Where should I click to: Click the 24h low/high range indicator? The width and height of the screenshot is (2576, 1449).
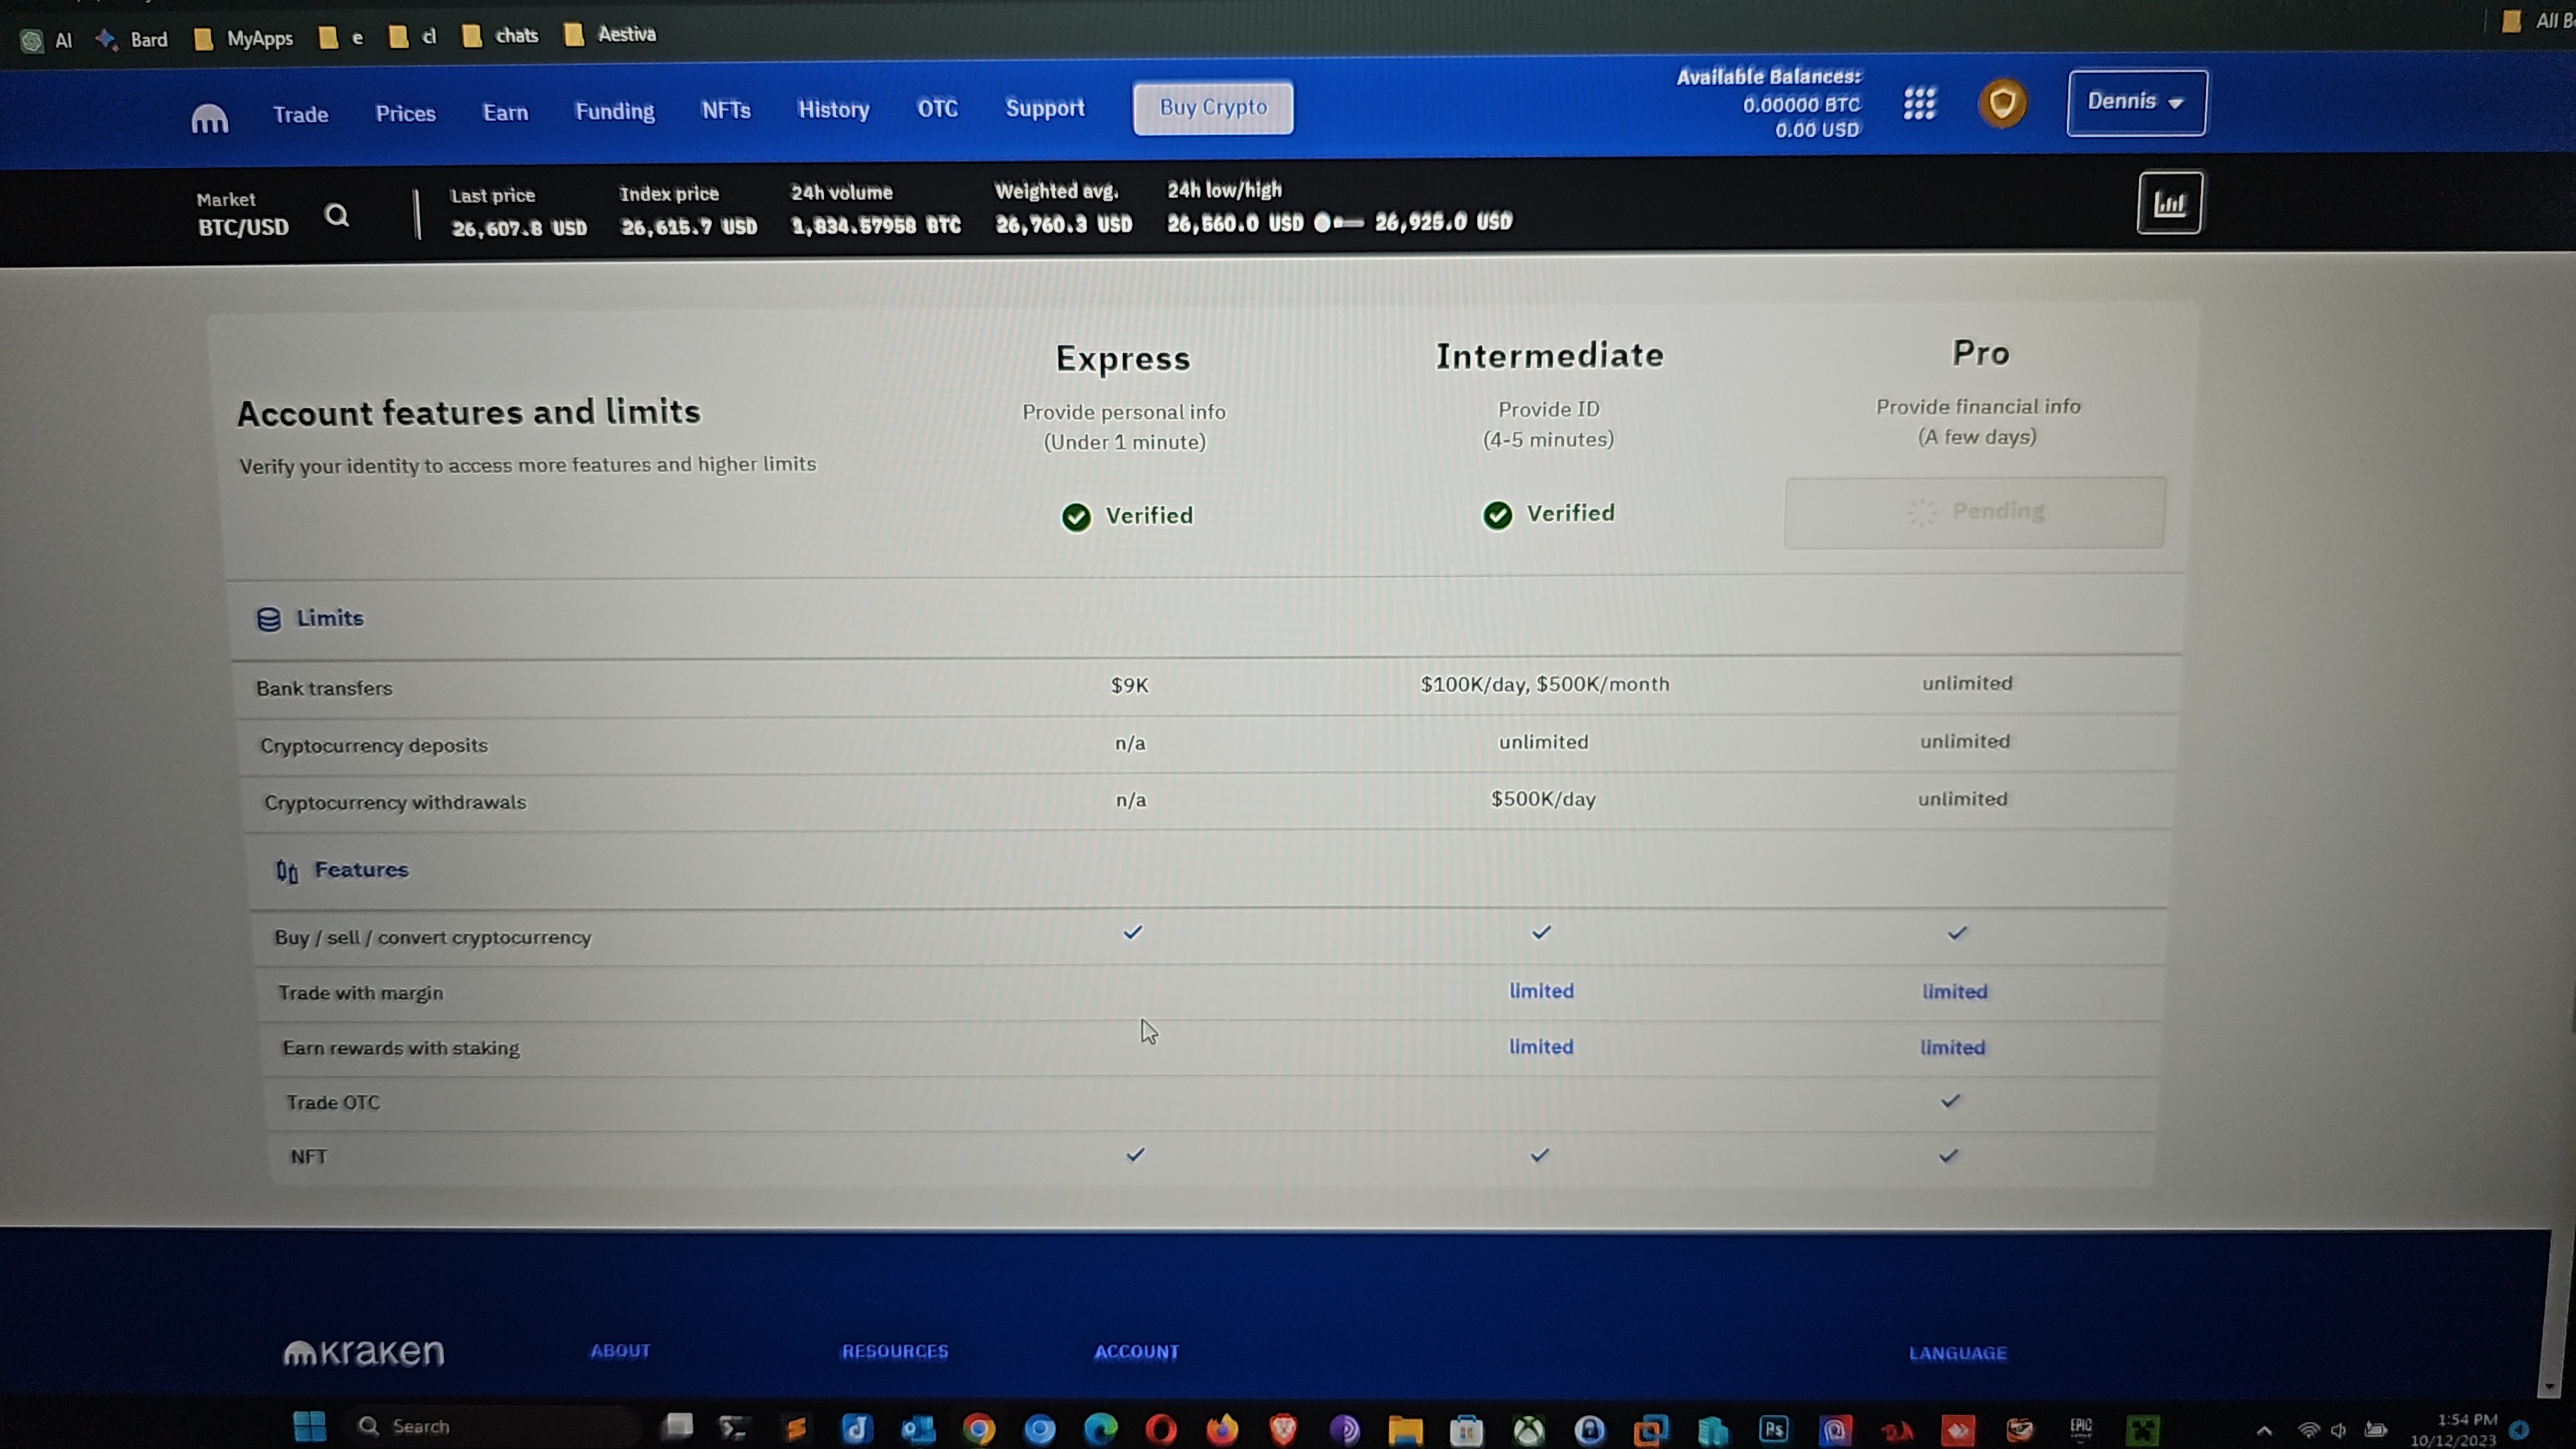(1338, 222)
